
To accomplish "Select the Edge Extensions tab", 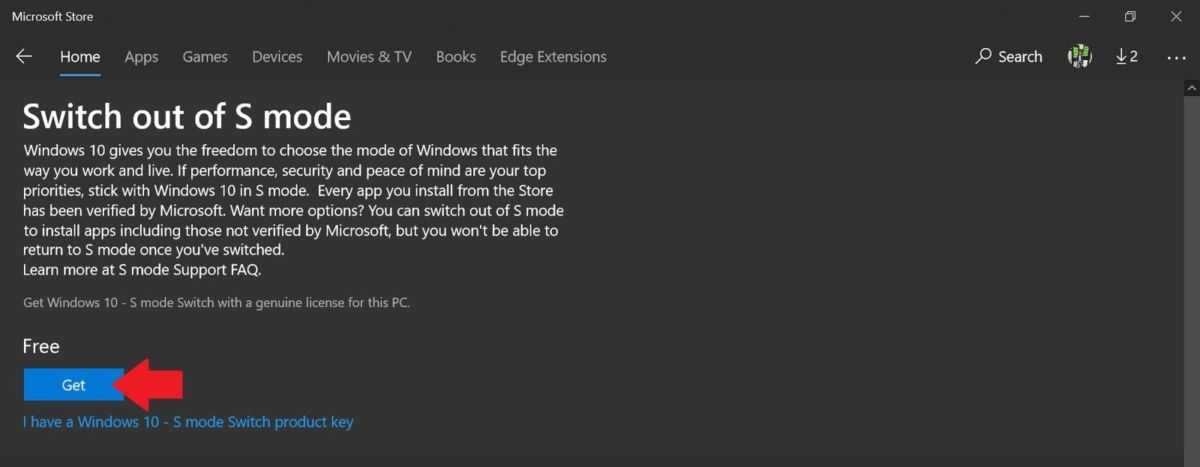I will click(553, 57).
